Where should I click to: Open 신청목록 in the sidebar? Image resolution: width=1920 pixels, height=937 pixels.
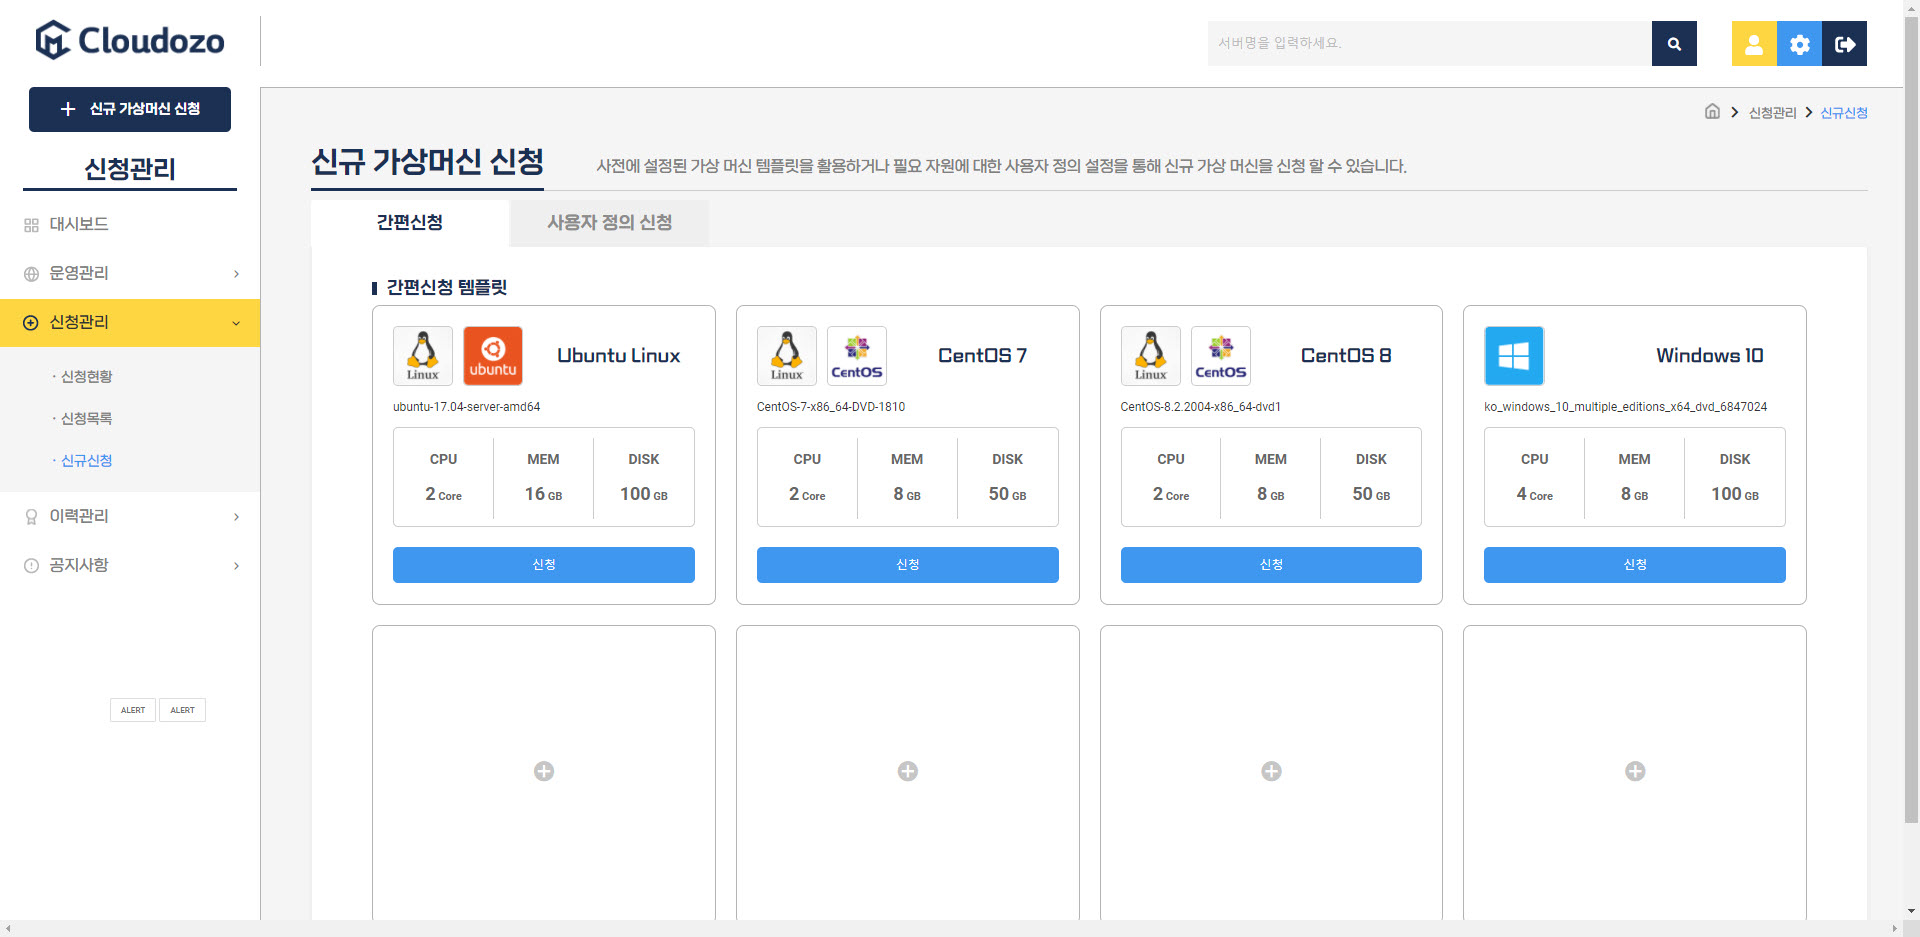(86, 419)
